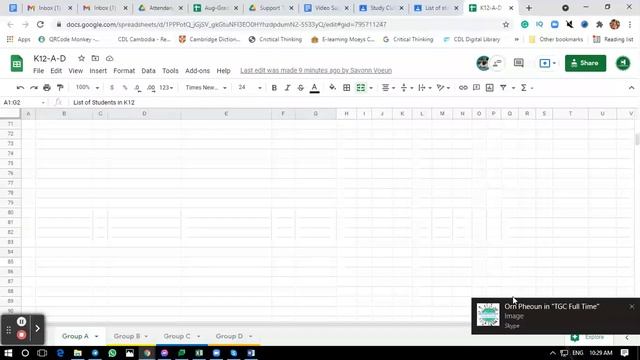
Task: Check the cloud document status icon
Action: click(109, 58)
